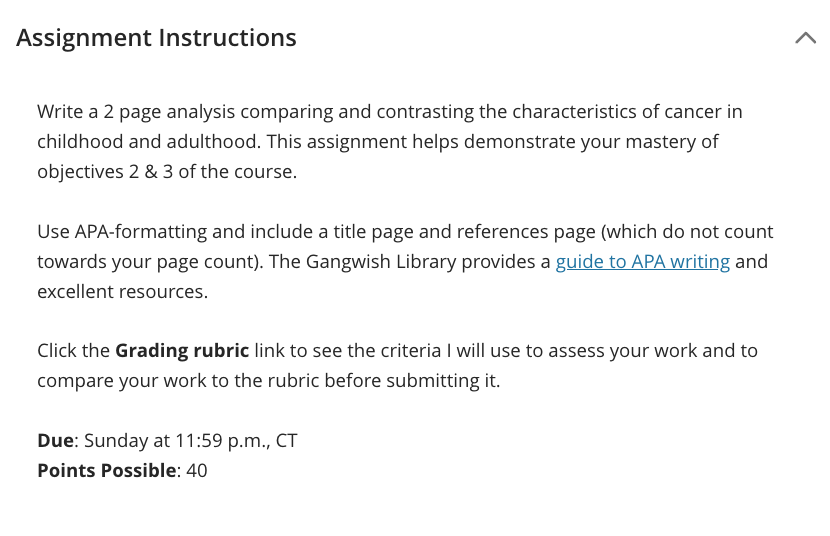830x536 pixels.
Task: Click the phrase excellent resources
Action: (x=122, y=292)
